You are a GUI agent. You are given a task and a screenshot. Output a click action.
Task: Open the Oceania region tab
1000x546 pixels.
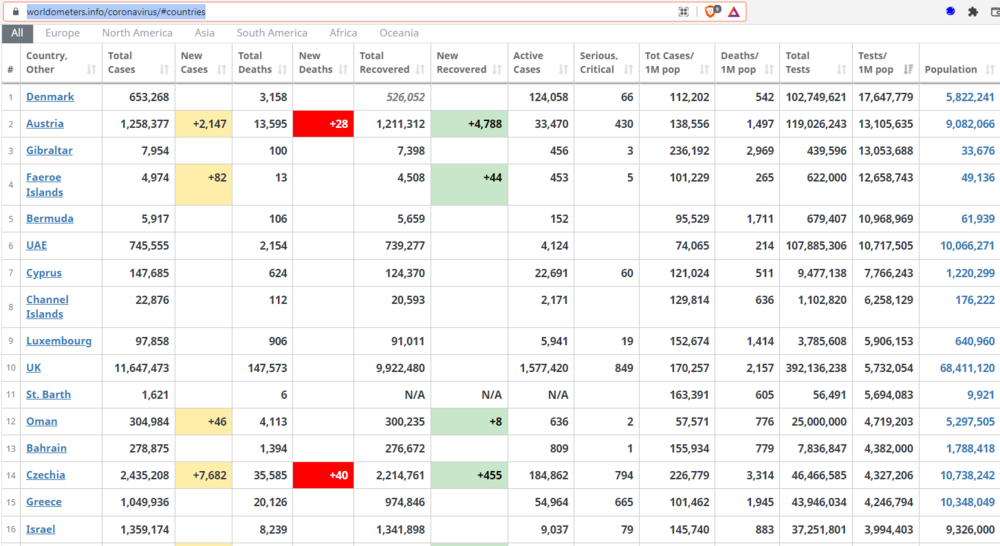399,33
